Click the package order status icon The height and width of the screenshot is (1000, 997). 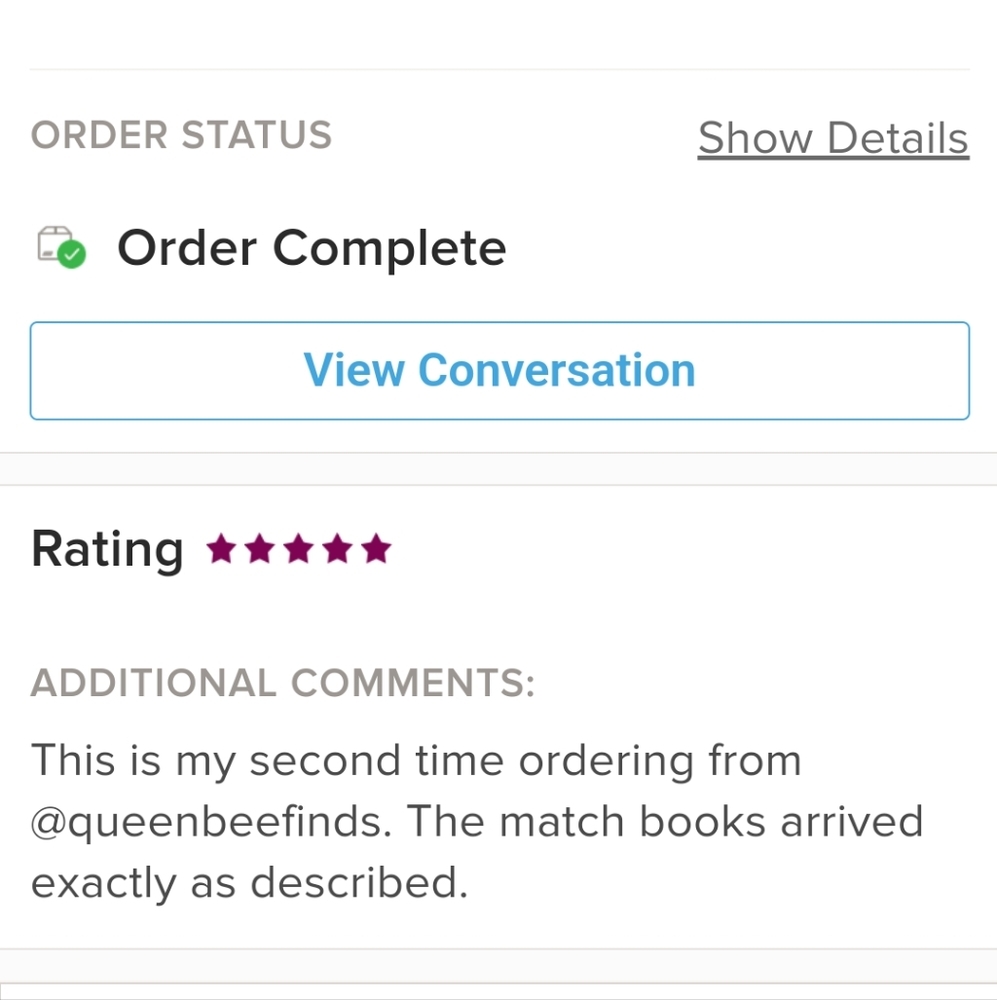[53, 244]
